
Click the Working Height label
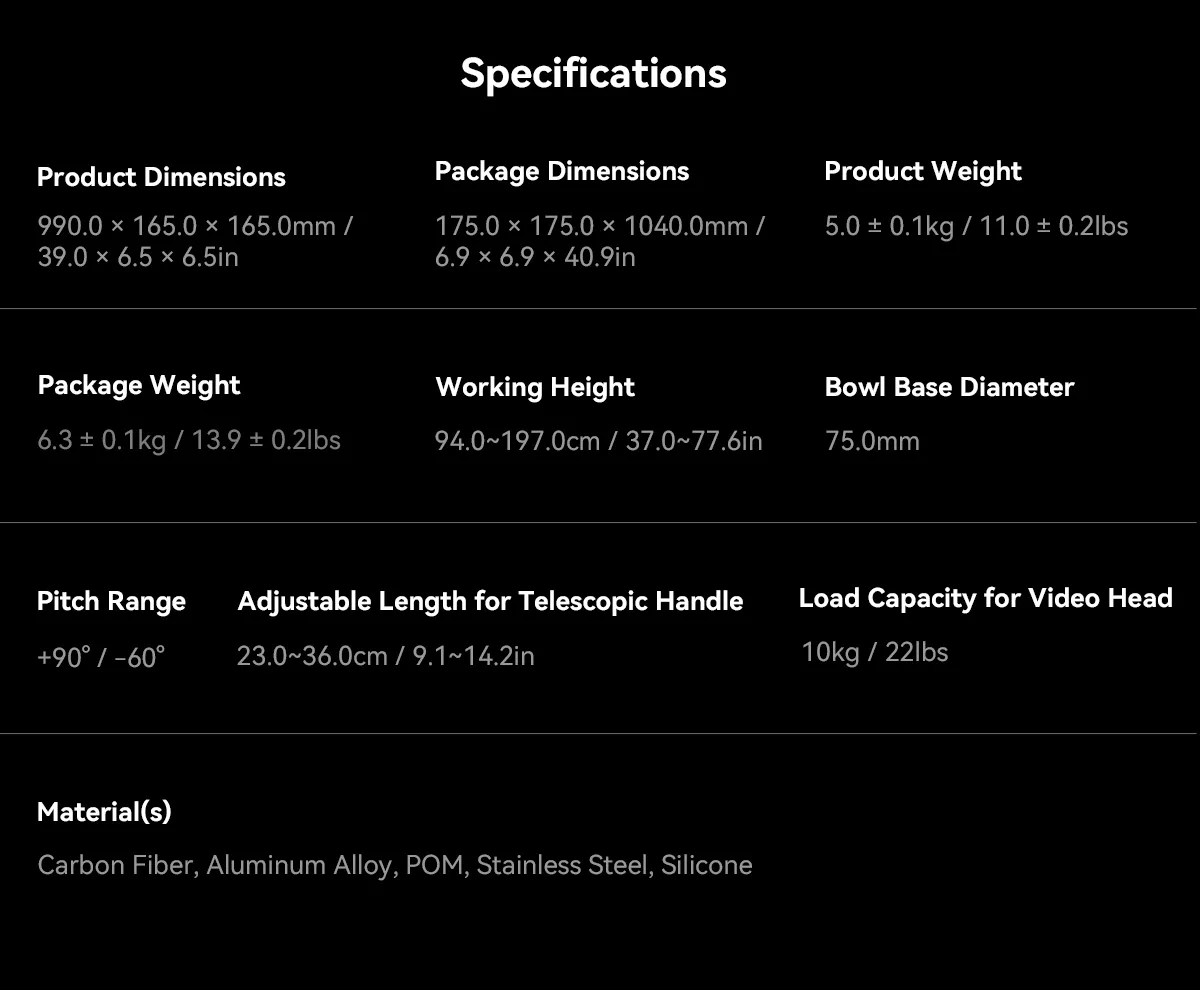point(535,387)
